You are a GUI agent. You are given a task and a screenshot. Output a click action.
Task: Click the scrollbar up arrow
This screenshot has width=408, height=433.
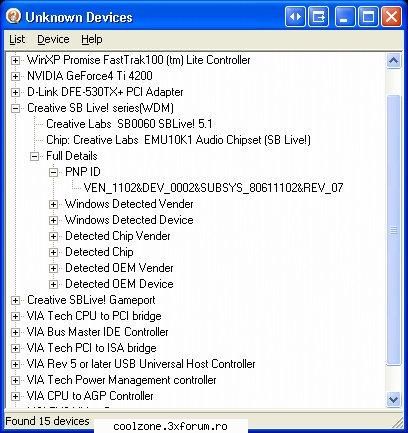393,61
